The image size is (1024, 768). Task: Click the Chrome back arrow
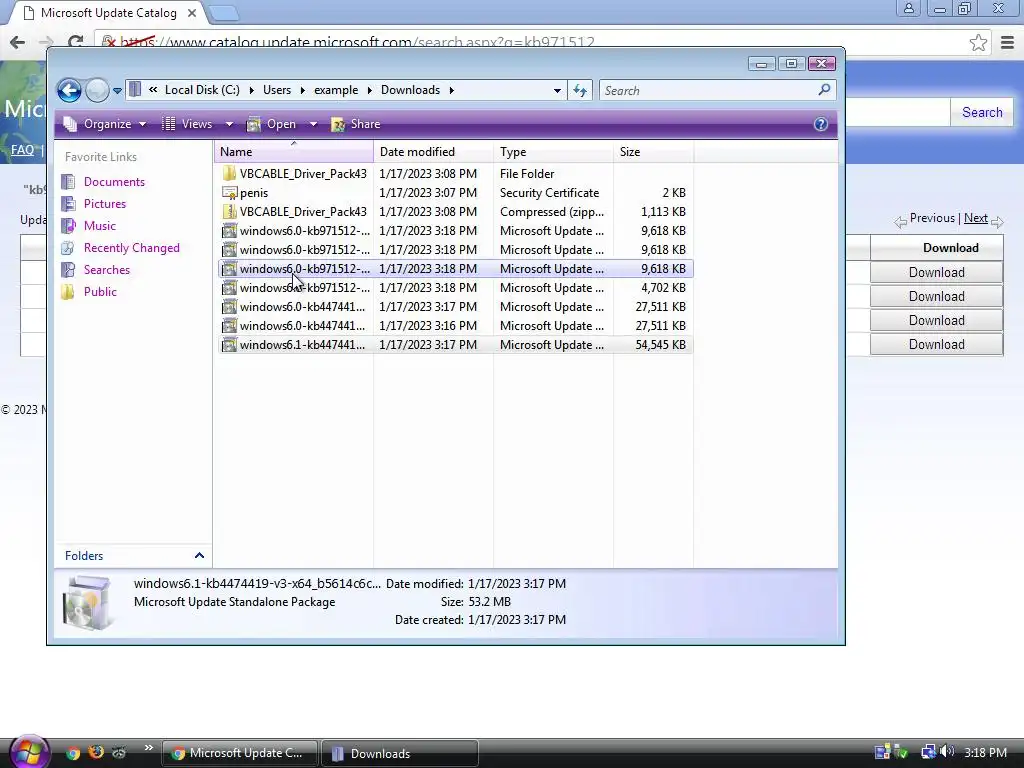pos(17,42)
